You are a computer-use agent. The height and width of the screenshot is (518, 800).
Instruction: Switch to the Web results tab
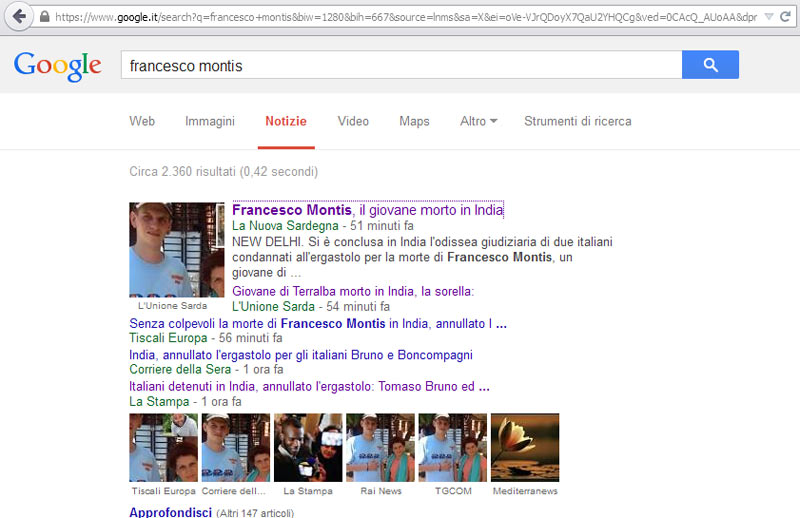142,121
